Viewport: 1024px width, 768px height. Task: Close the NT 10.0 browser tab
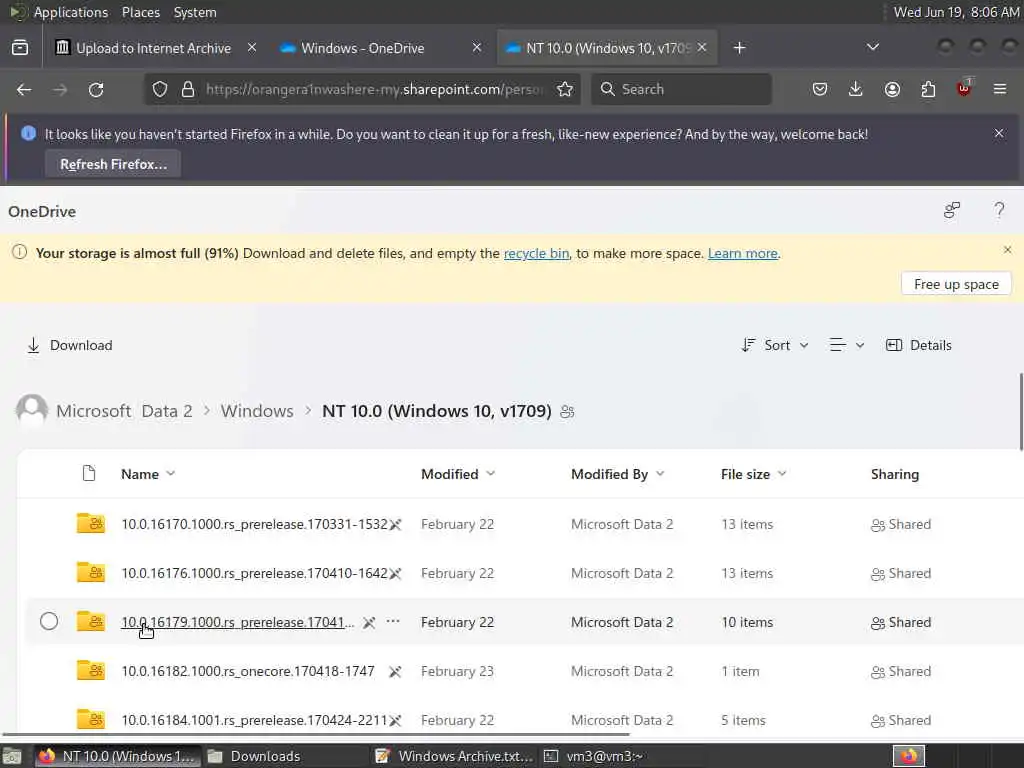coord(702,47)
